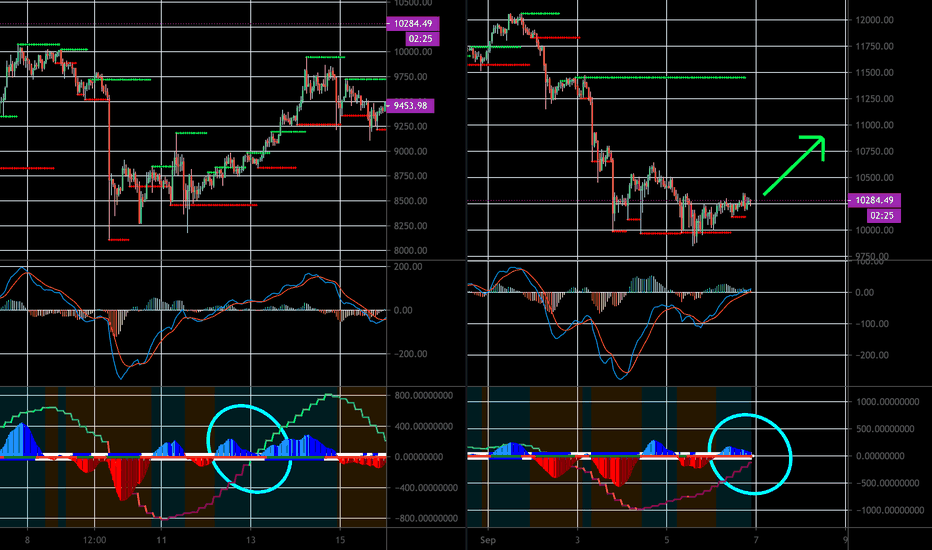Click the 02:25 countdown label on right chart
The height and width of the screenshot is (550, 932).
884,215
